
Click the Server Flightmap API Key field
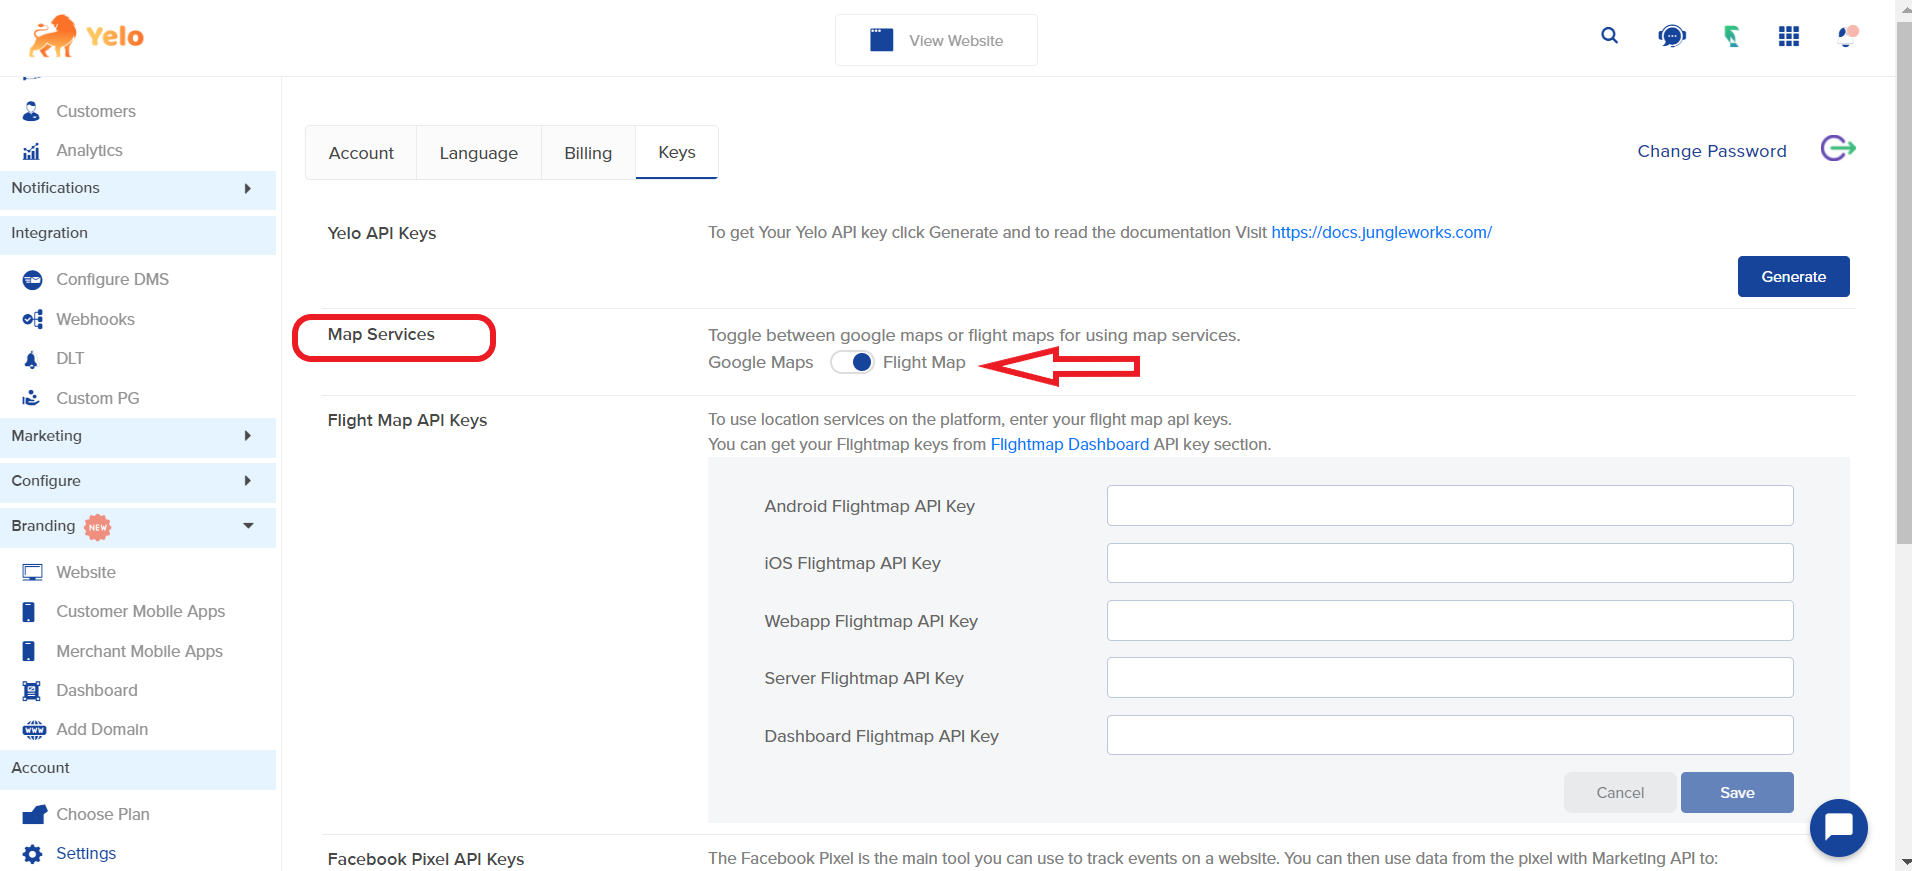click(1450, 678)
